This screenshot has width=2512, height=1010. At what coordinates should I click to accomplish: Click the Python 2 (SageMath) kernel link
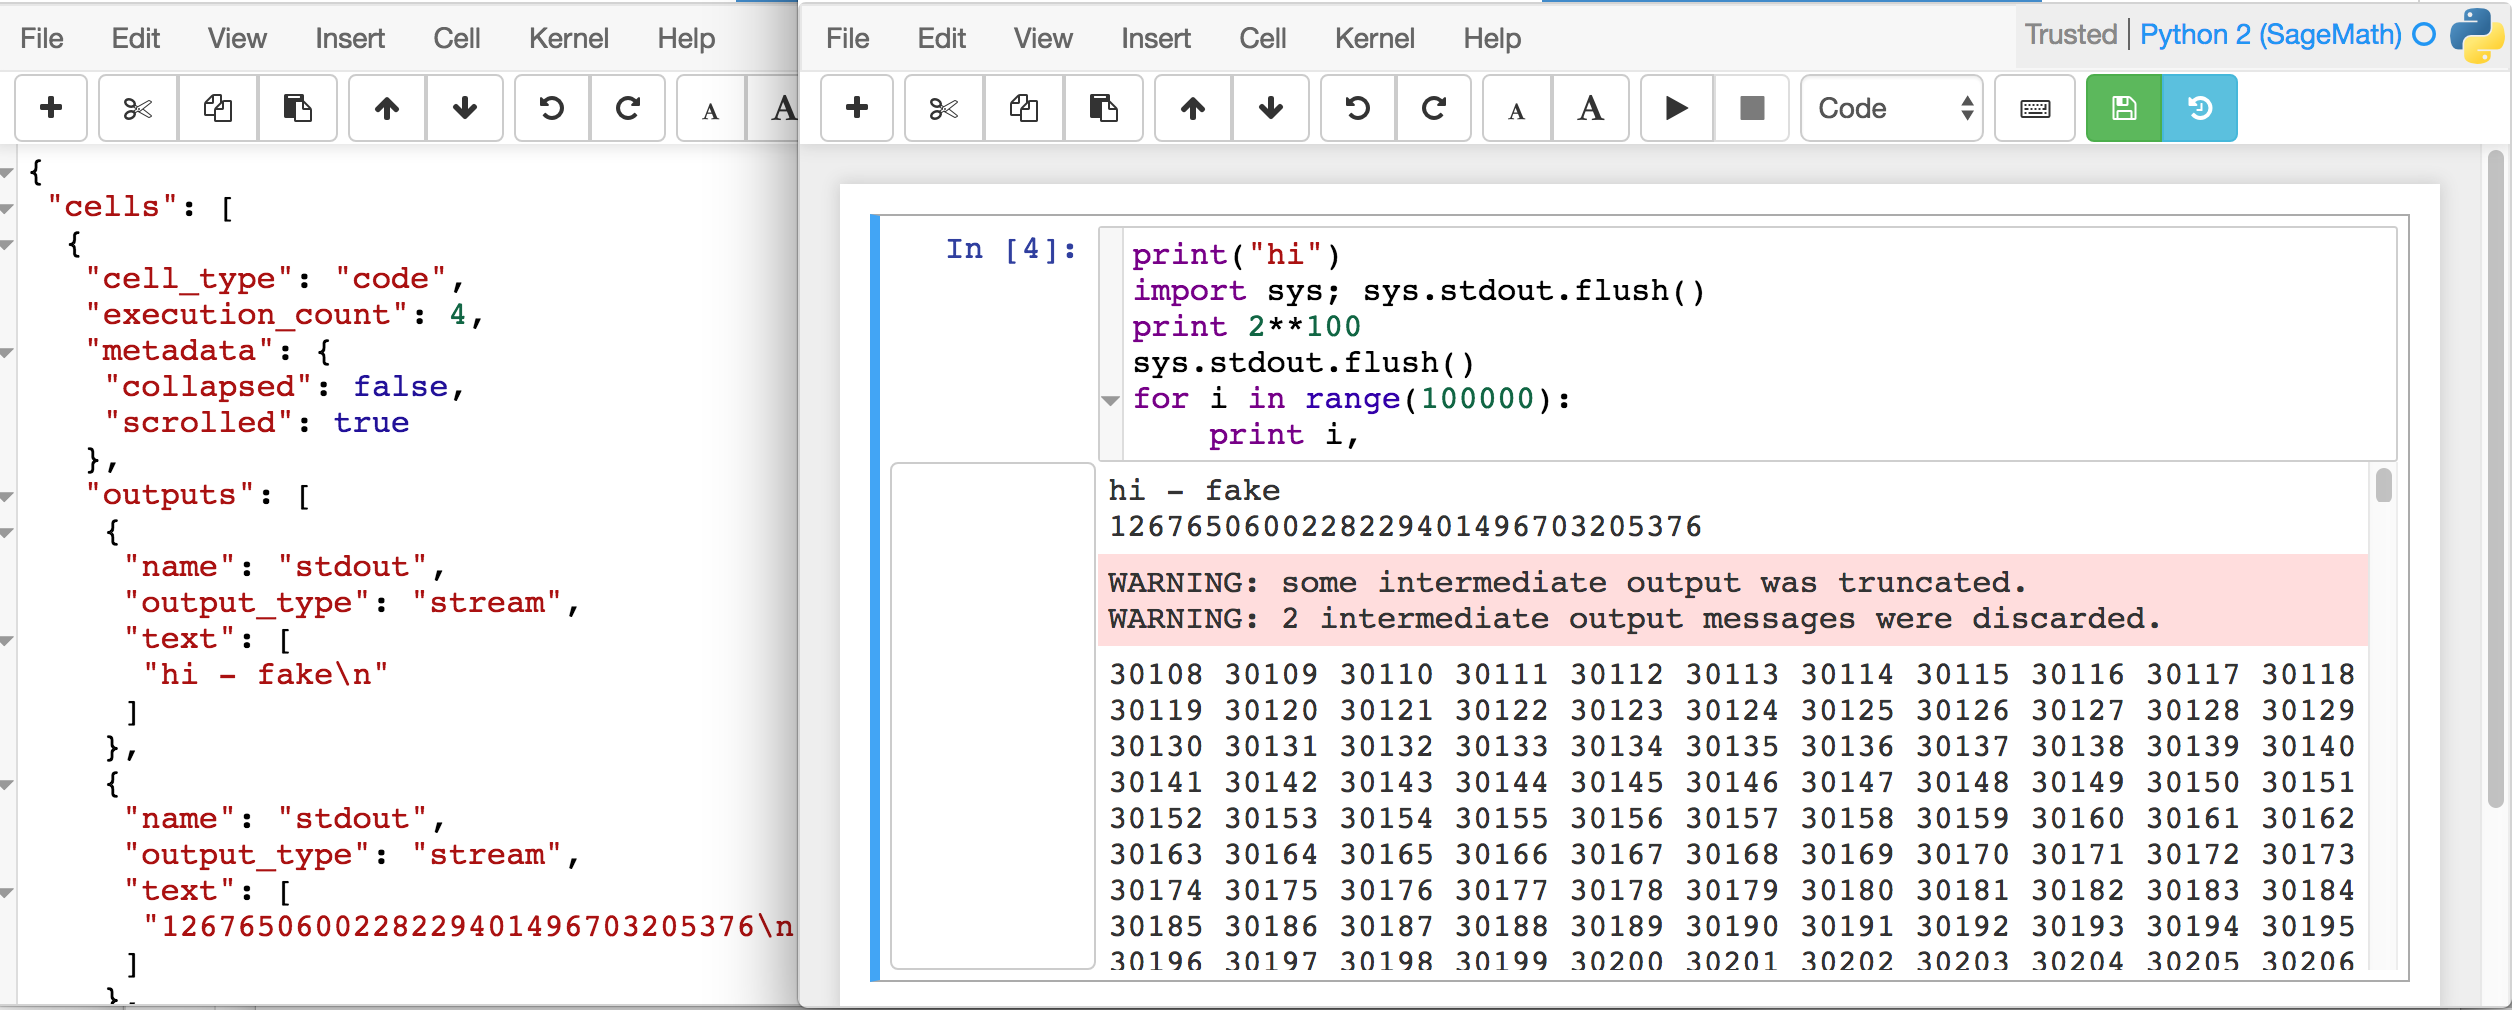pyautogui.click(x=2270, y=35)
